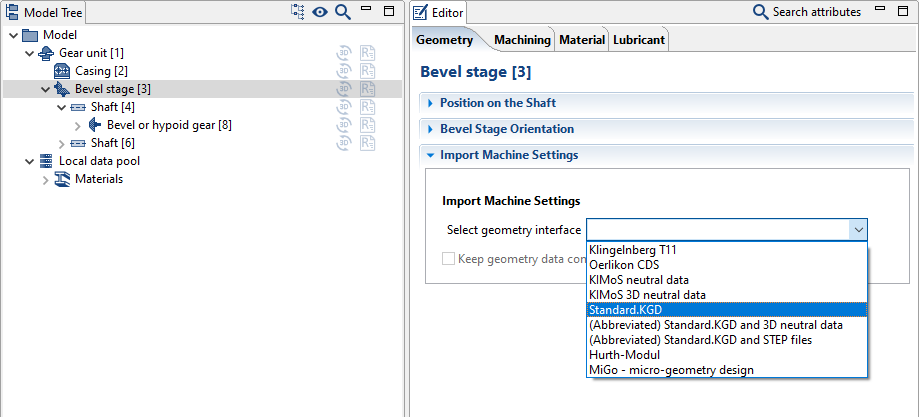Viewport: 919px width, 417px height.
Task: Select Casing [2] in the model tree
Action: tap(101, 71)
